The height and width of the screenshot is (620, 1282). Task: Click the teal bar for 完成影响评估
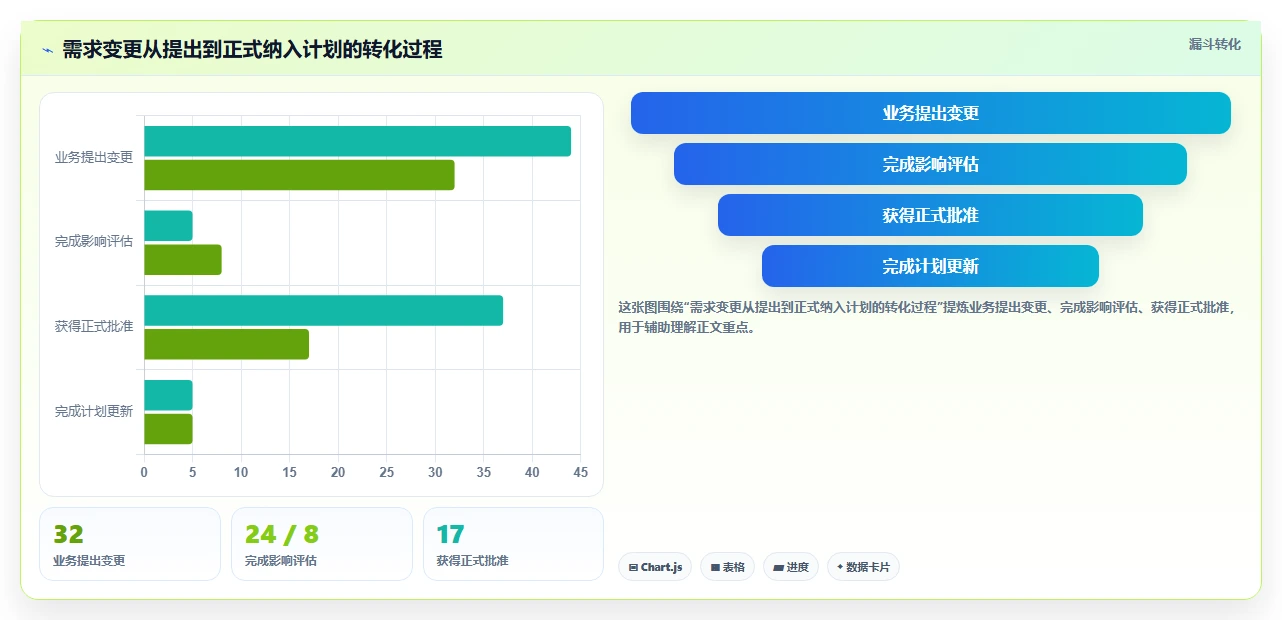coord(168,226)
